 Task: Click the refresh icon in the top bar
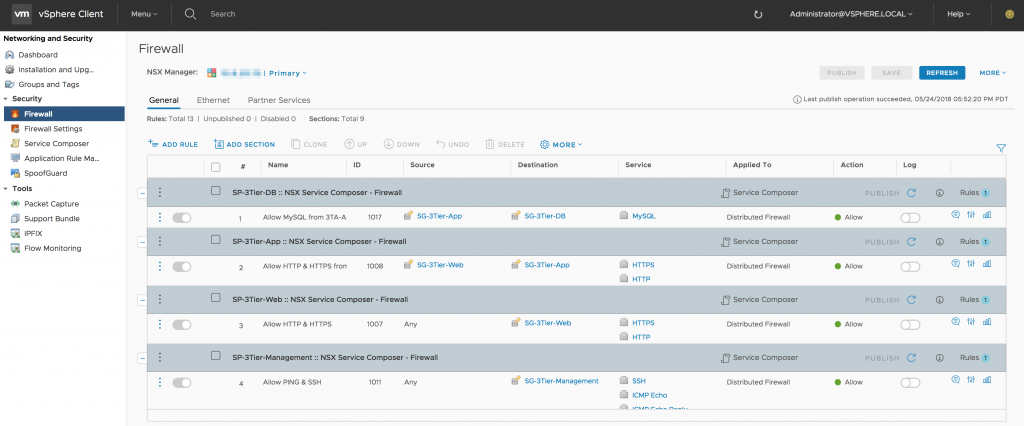tap(758, 14)
